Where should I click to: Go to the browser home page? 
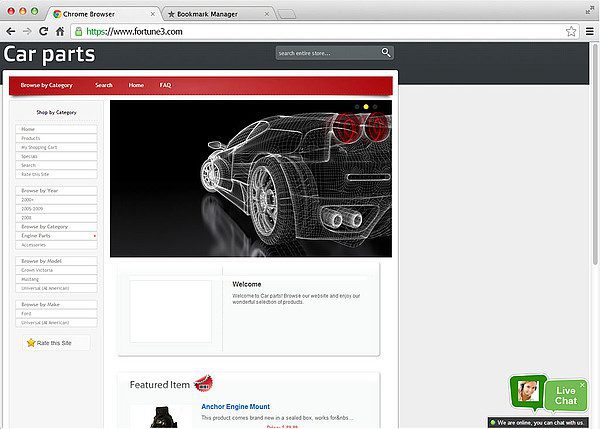click(x=60, y=31)
